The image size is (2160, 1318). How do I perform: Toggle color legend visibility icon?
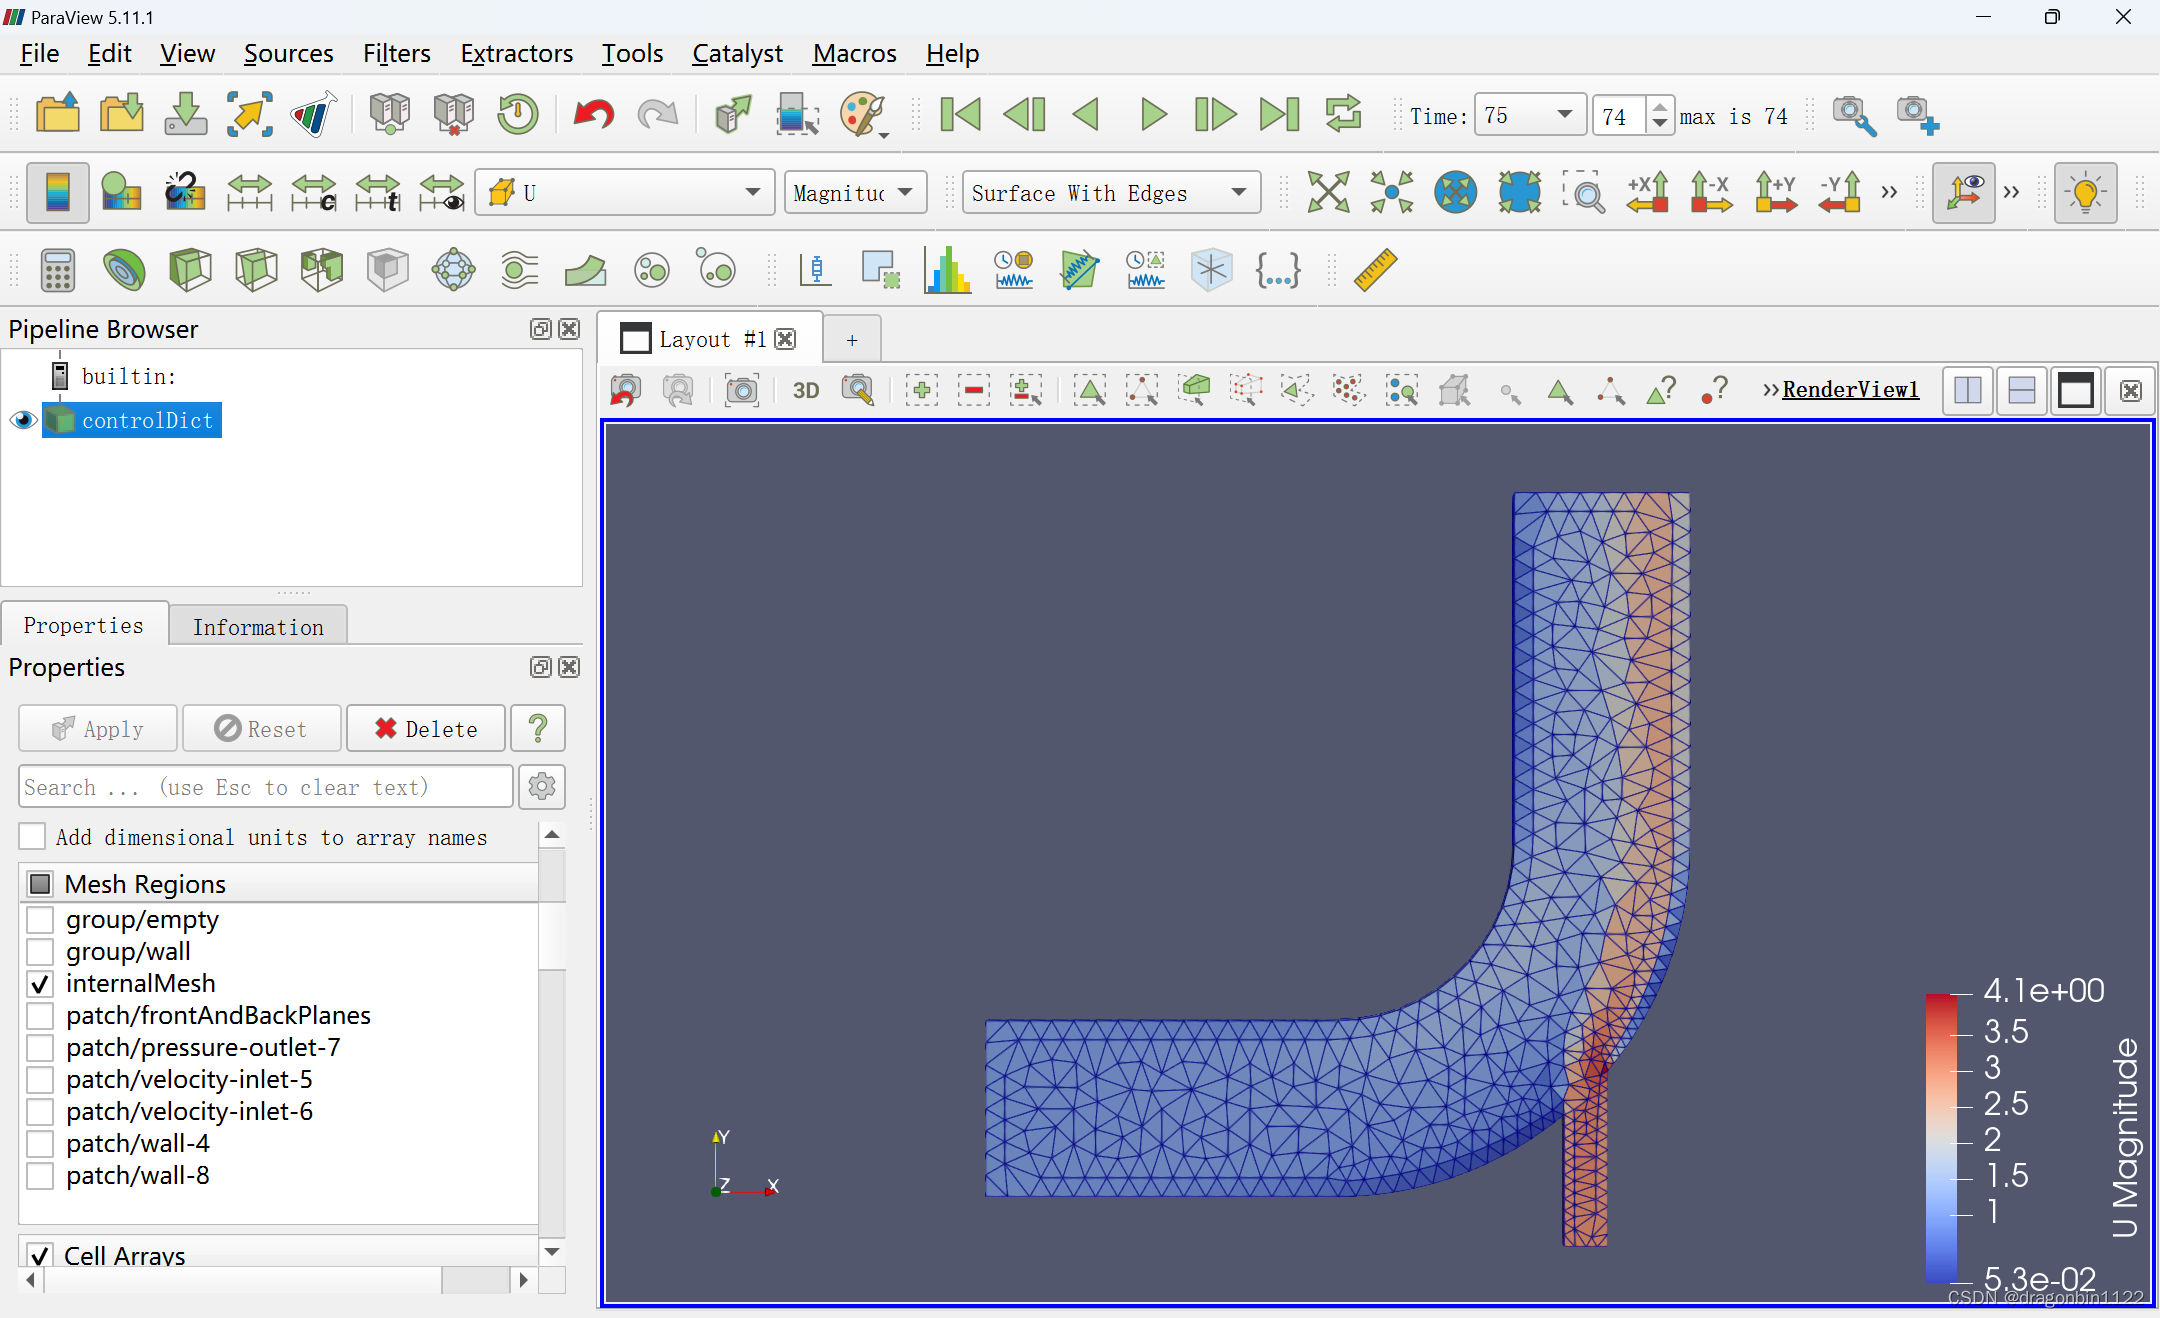pyautogui.click(x=57, y=192)
